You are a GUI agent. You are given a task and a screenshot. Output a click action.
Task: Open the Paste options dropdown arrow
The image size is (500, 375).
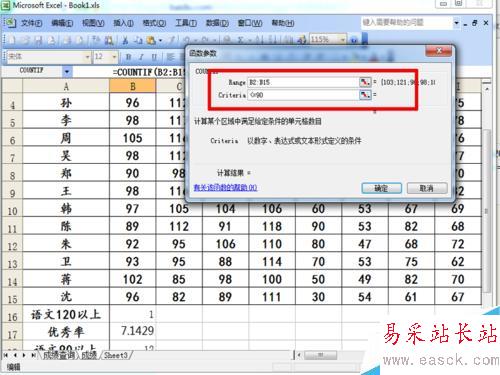160,40
